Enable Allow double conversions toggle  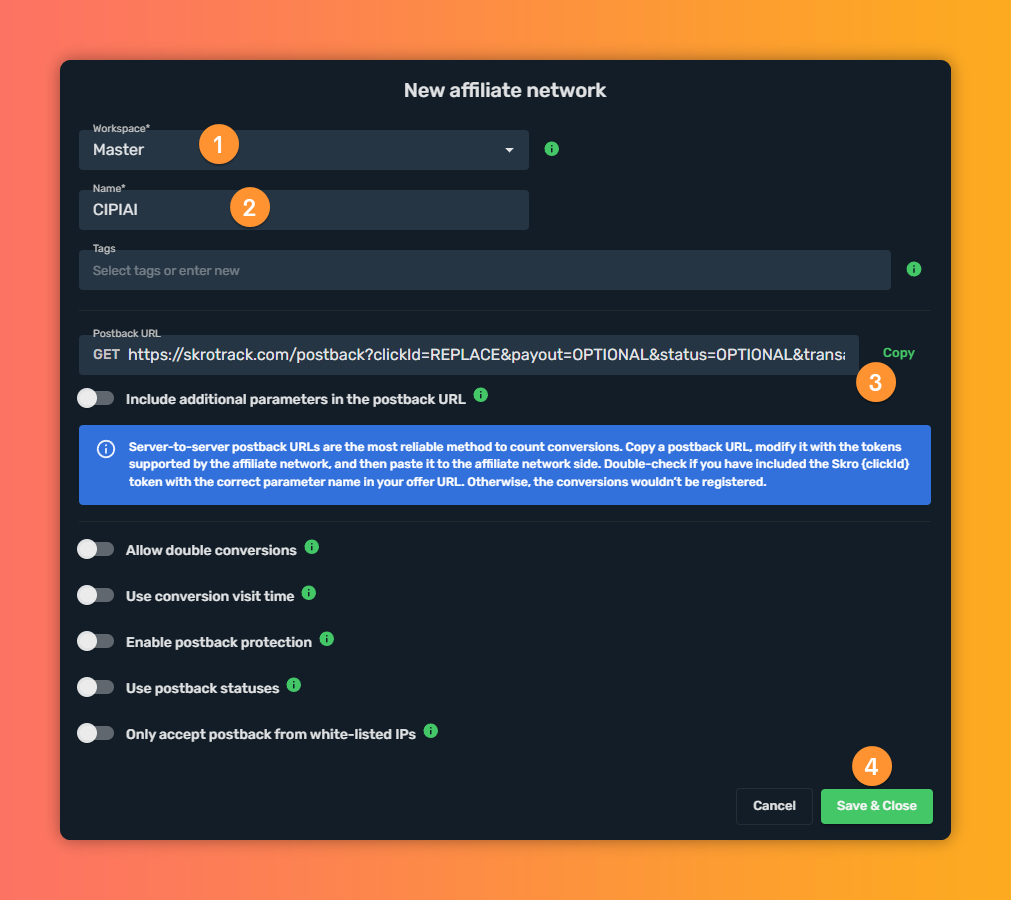coord(95,549)
